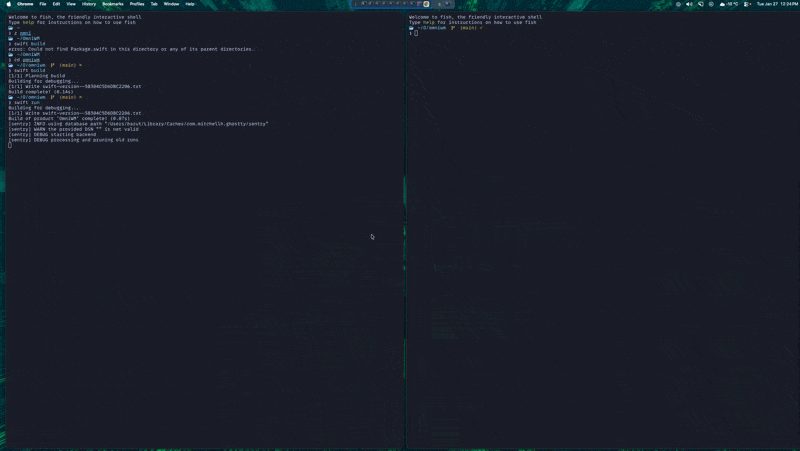The height and width of the screenshot is (451, 800).
Task: Click the 'z omni' command line
Action: tap(20, 33)
